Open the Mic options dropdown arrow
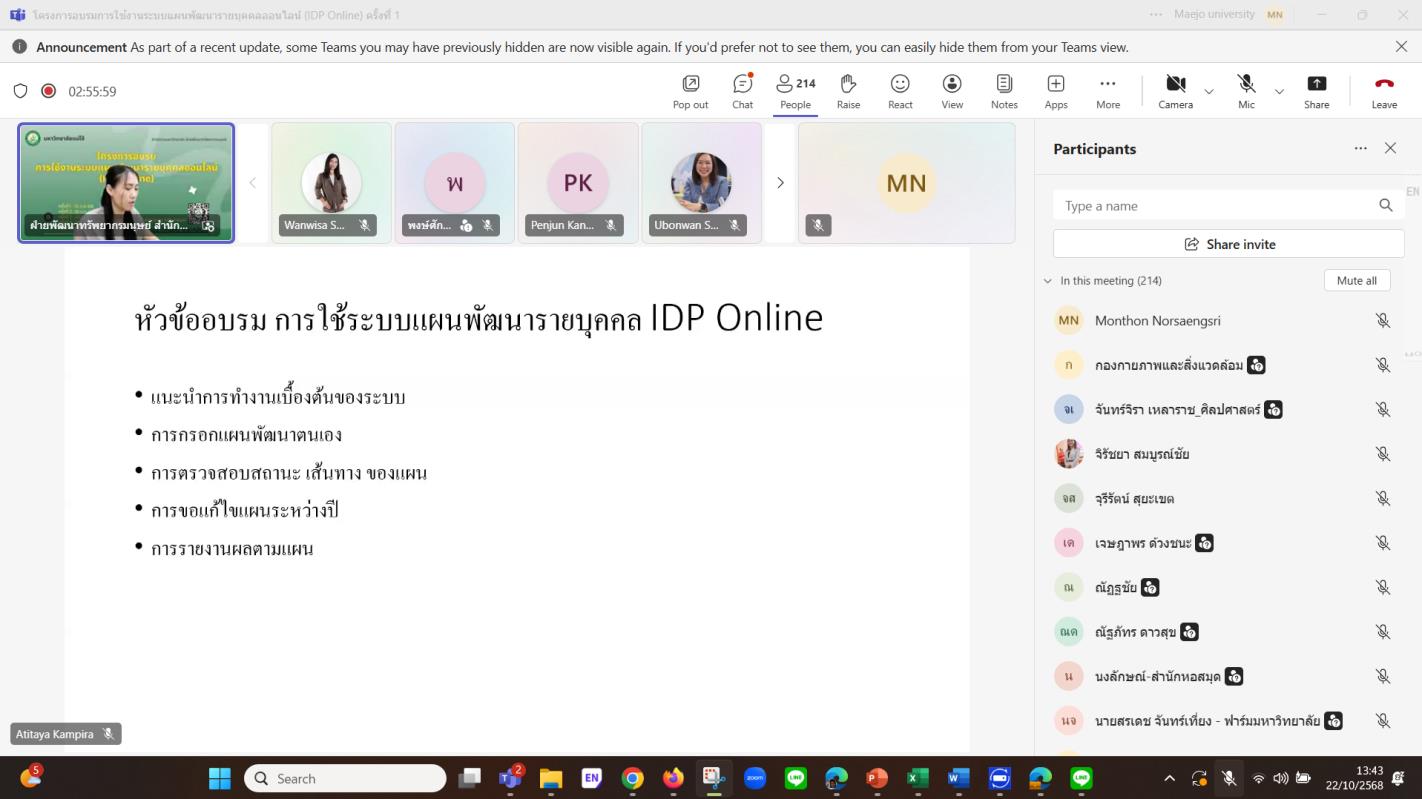The height and width of the screenshot is (799, 1422). point(1279,92)
